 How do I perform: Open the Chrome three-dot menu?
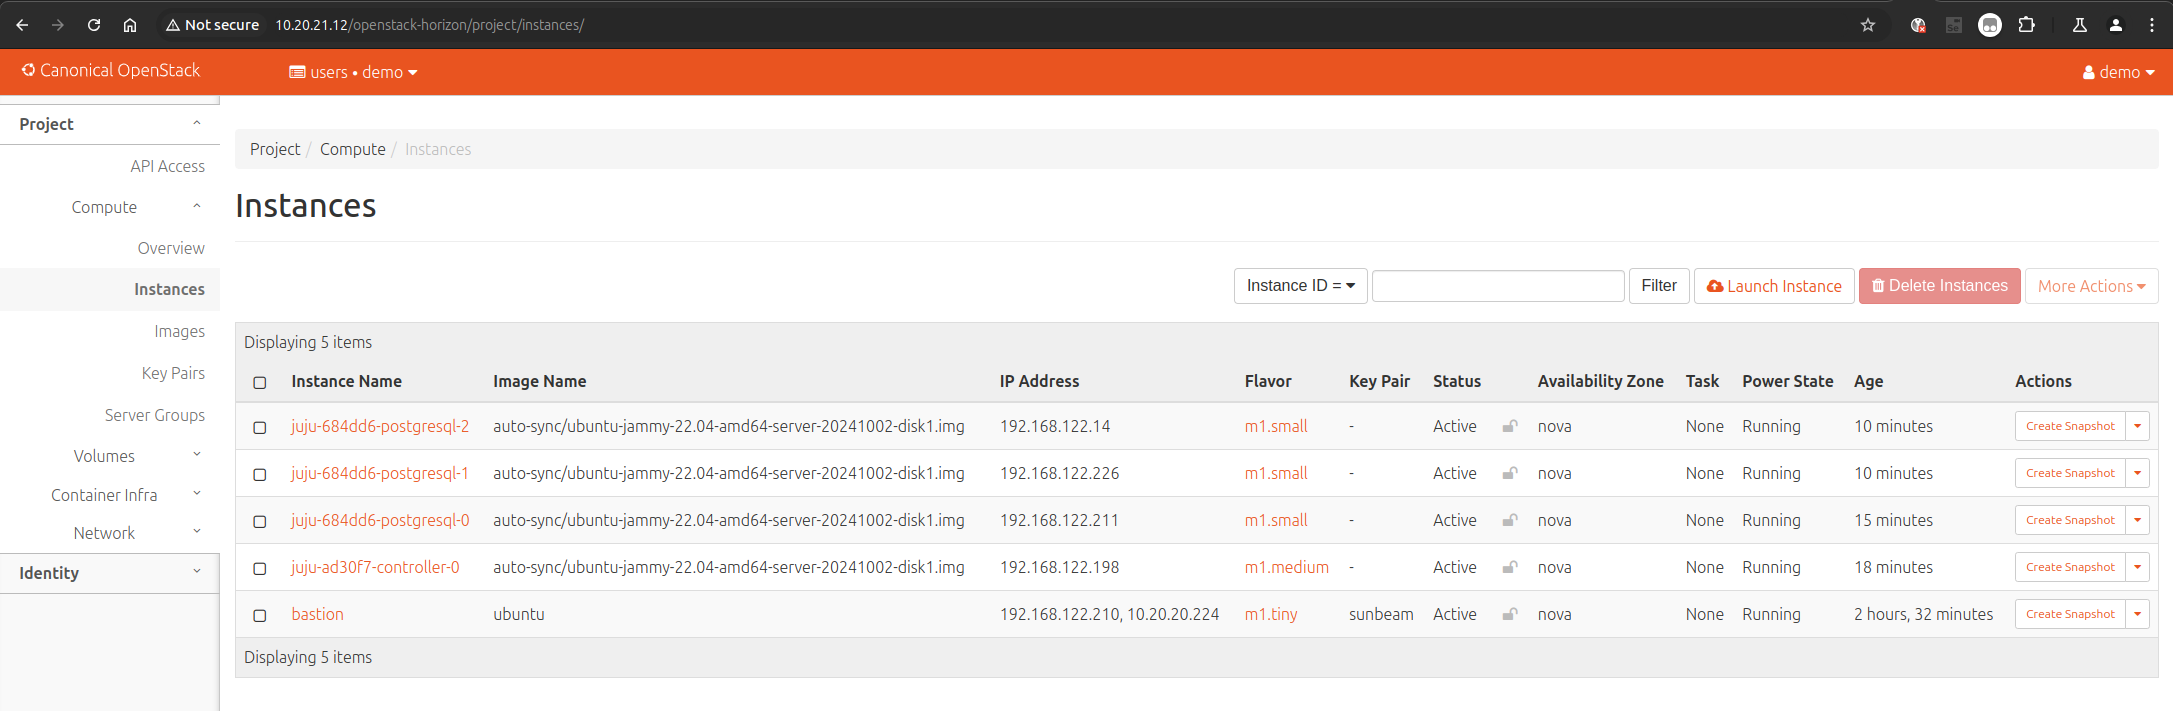point(2152,25)
